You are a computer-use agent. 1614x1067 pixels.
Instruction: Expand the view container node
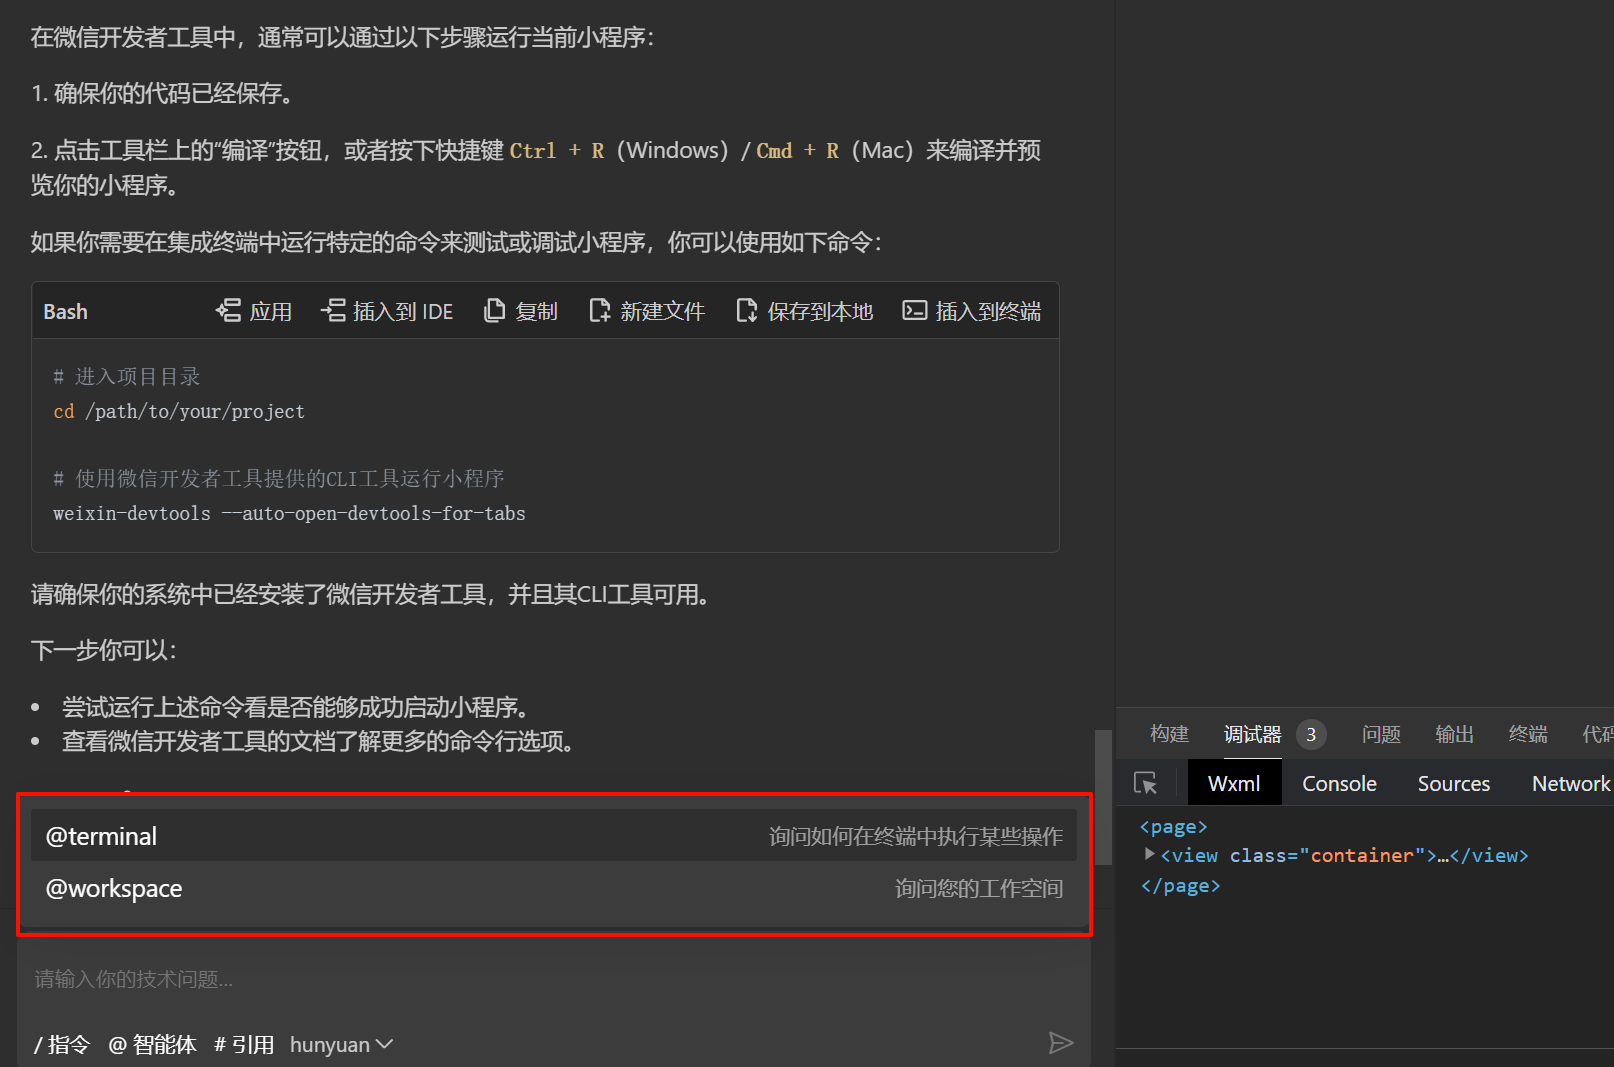(x=1150, y=854)
